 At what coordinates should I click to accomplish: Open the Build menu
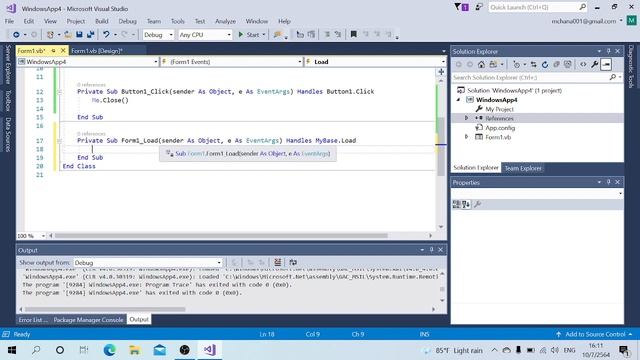[x=102, y=21]
